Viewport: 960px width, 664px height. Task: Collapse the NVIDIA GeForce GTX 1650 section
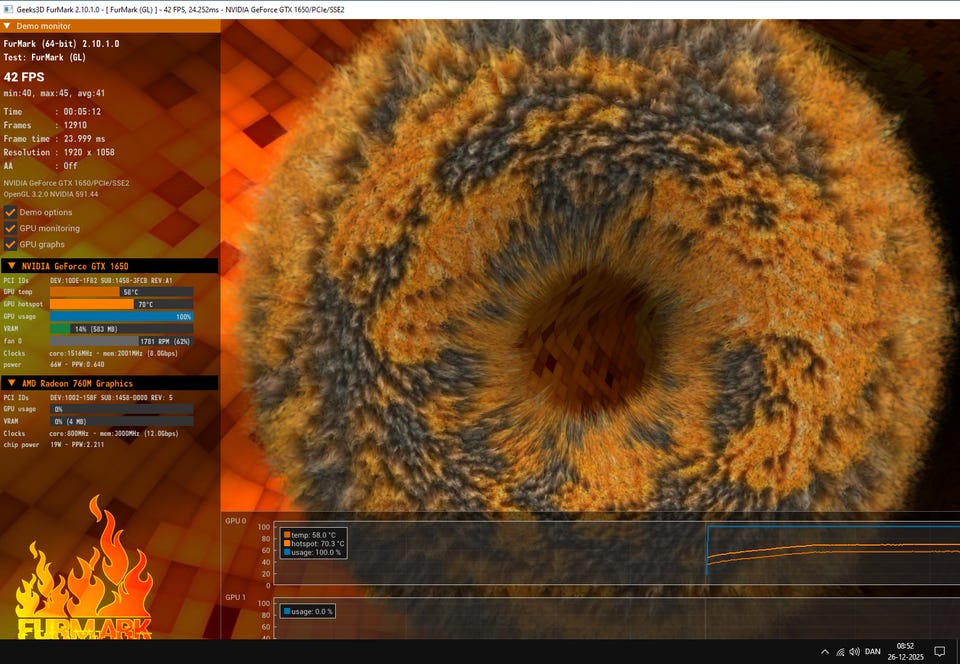11,266
